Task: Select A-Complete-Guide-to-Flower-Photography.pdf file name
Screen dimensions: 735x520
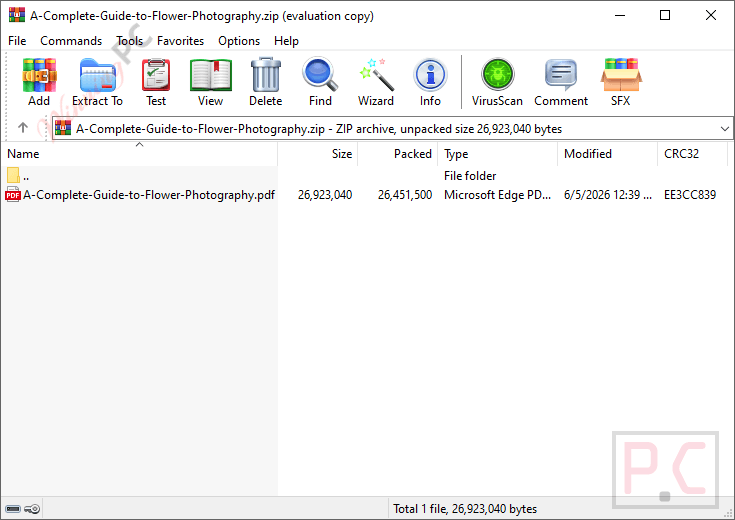Action: (x=149, y=195)
